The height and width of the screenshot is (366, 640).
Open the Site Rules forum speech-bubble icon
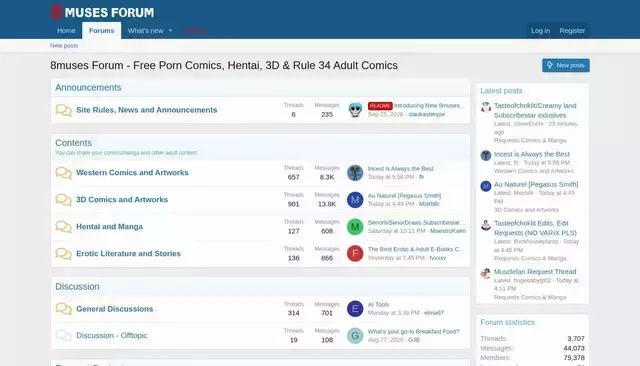pos(64,110)
